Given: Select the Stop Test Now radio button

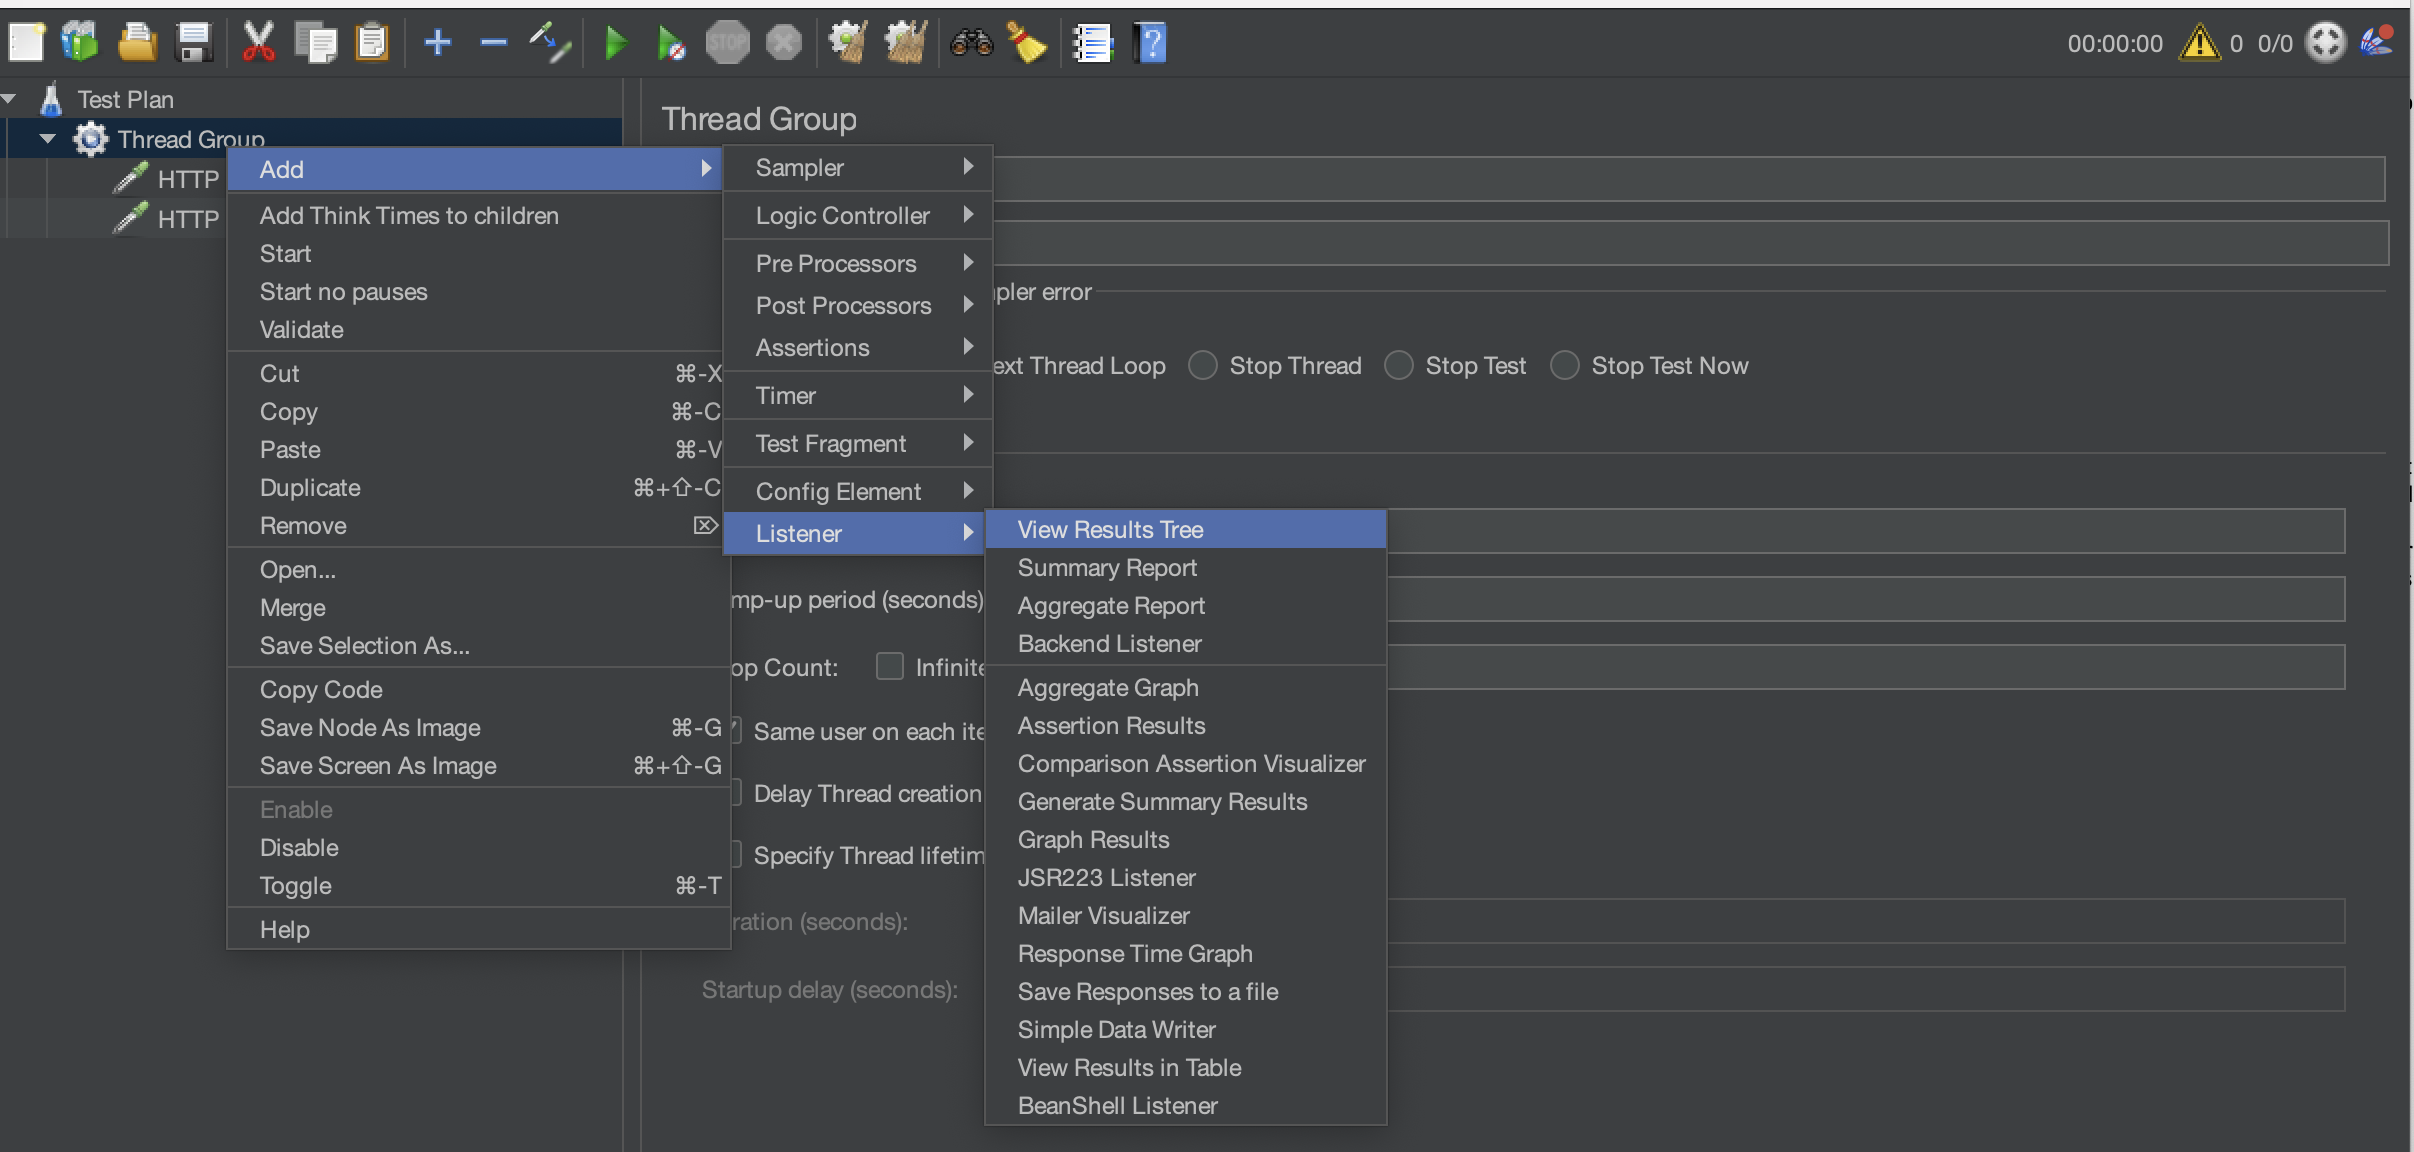Looking at the screenshot, I should click(1565, 365).
